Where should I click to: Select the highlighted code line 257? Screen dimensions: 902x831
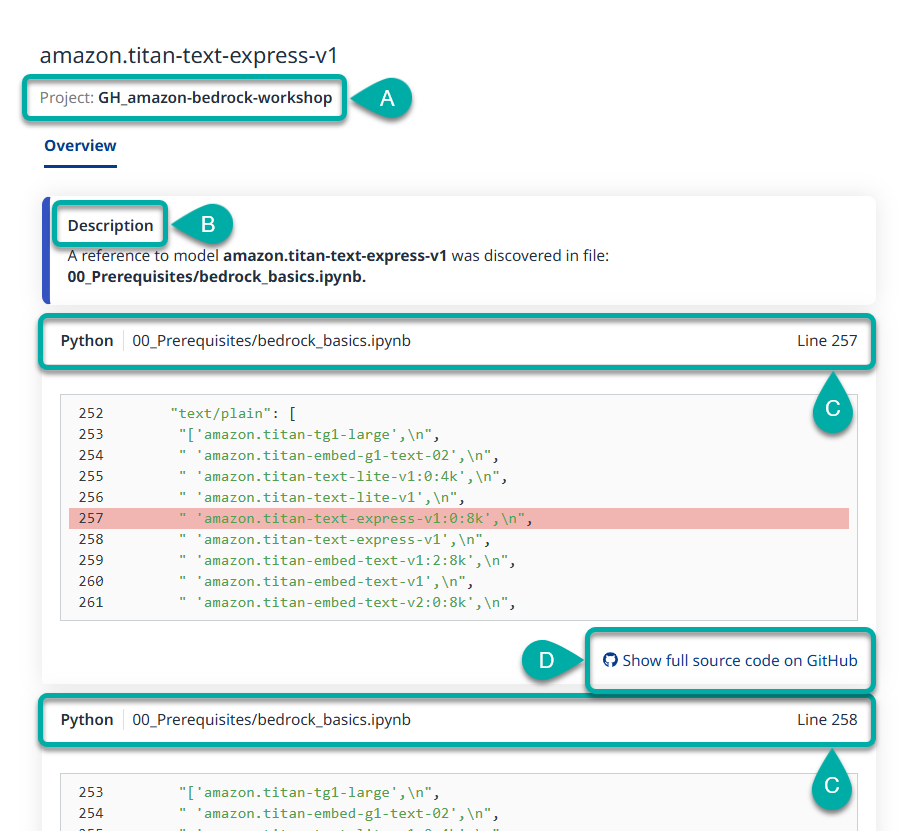click(354, 518)
